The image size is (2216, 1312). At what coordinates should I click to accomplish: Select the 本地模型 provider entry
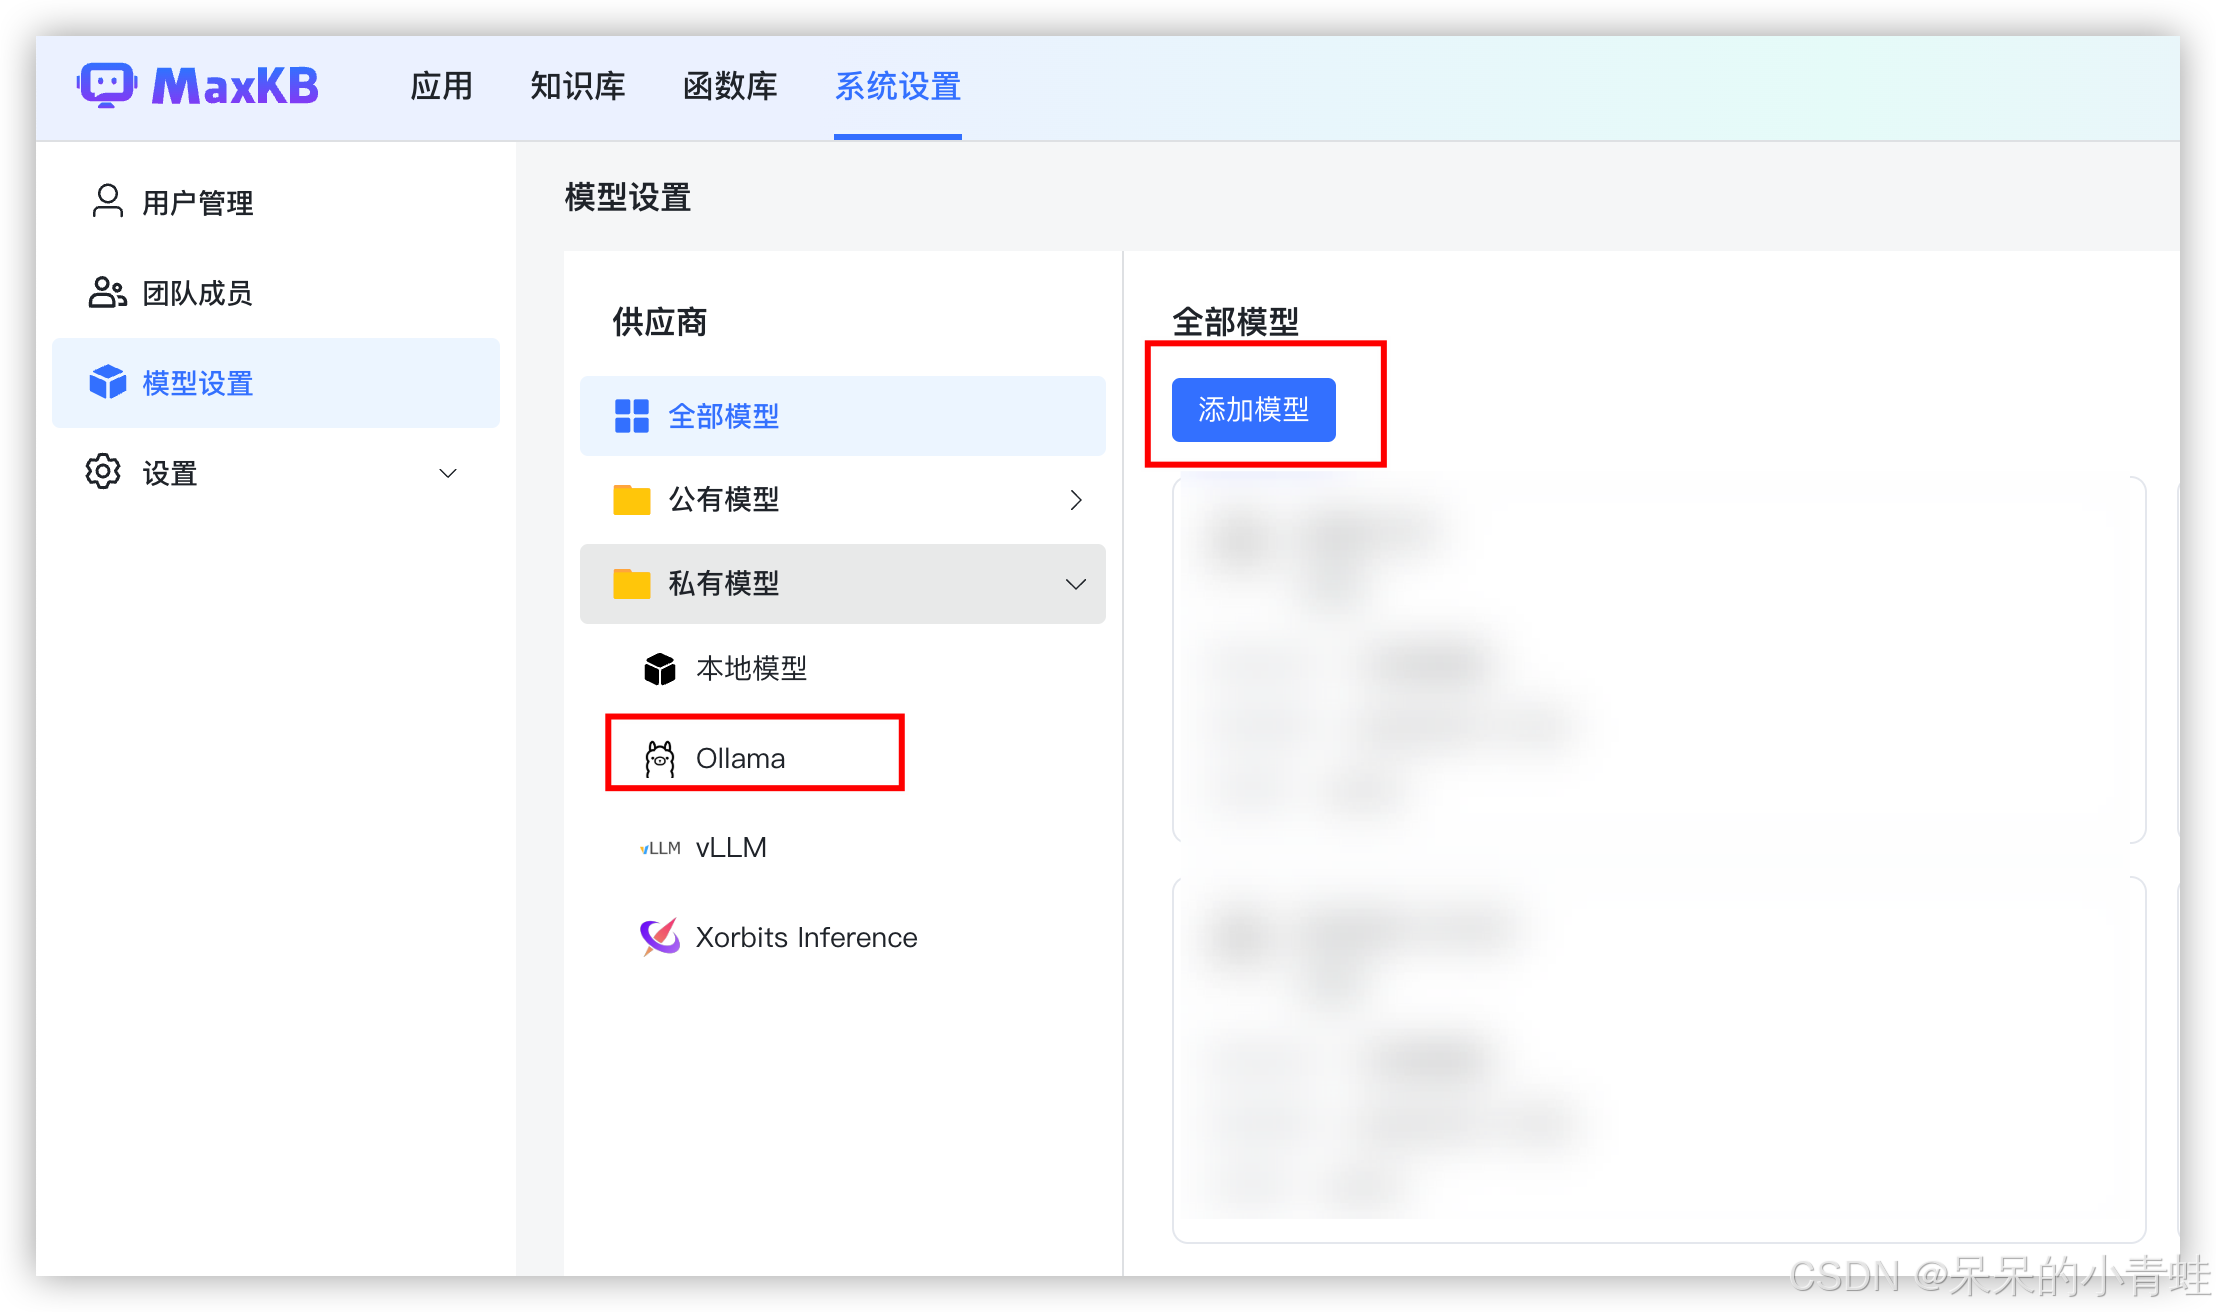[x=750, y=668]
